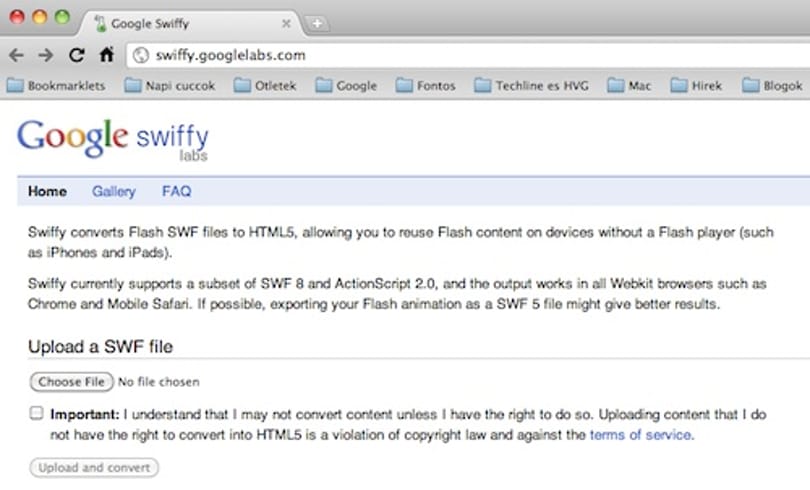The height and width of the screenshot is (490, 810).
Task: Click the 'No file chosen' text
Action: [x=159, y=382]
